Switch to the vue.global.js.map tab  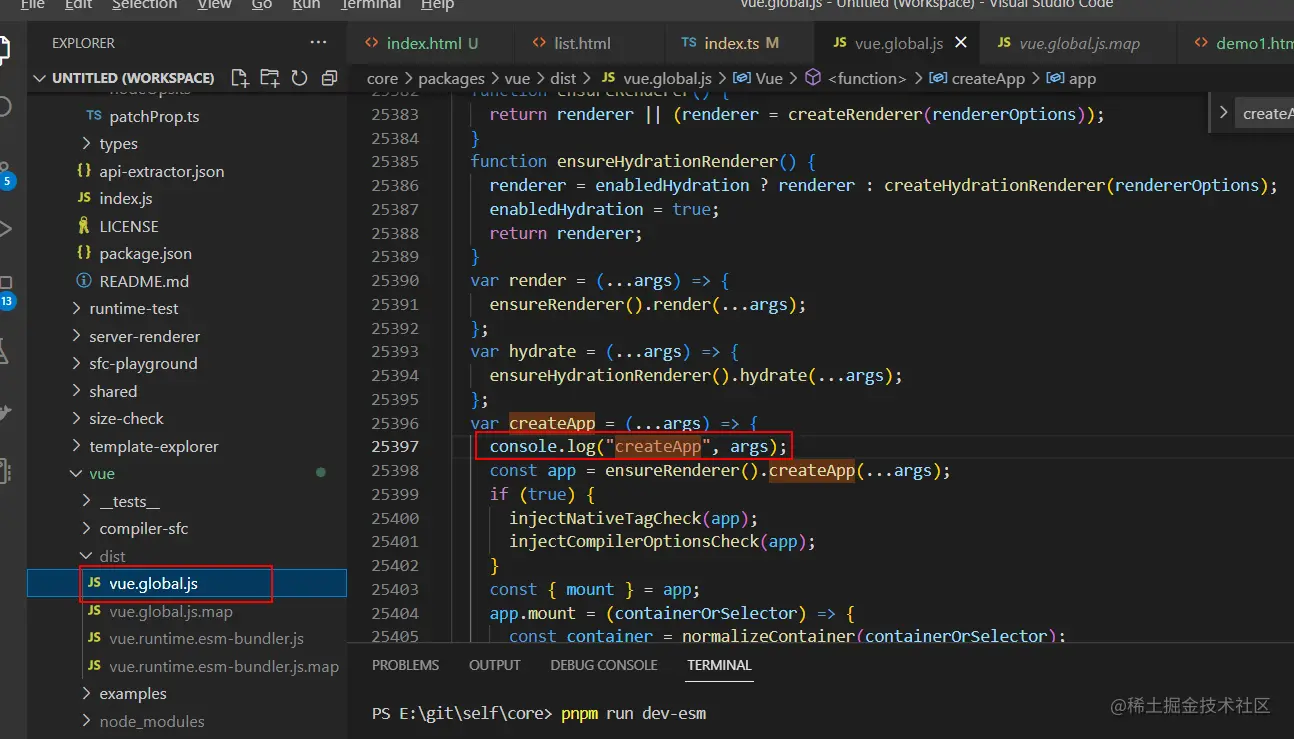(x=1079, y=43)
